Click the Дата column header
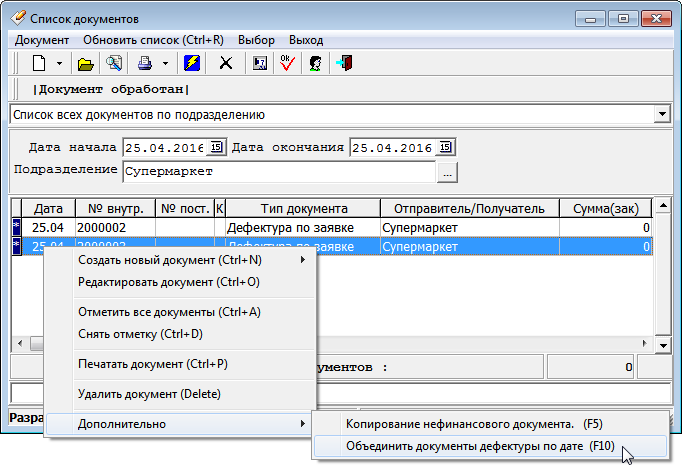This screenshot has width=682, height=466. (x=48, y=208)
